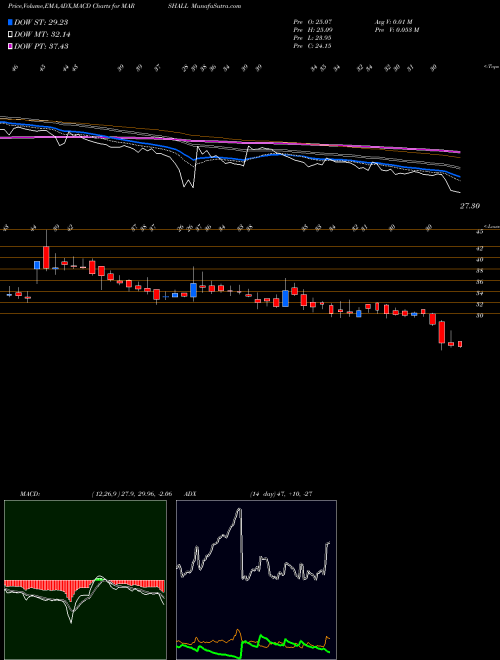Click the 40 price axis label

479,260
